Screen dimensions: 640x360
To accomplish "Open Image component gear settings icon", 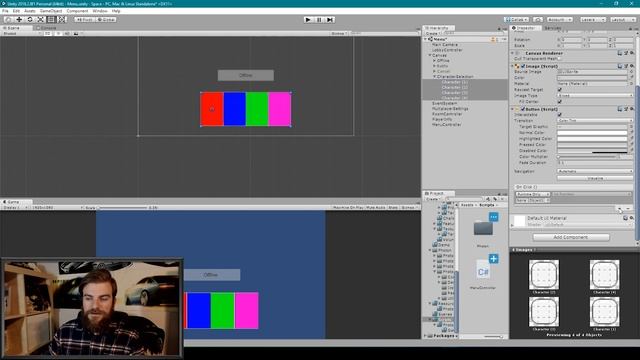I will click(x=632, y=66).
